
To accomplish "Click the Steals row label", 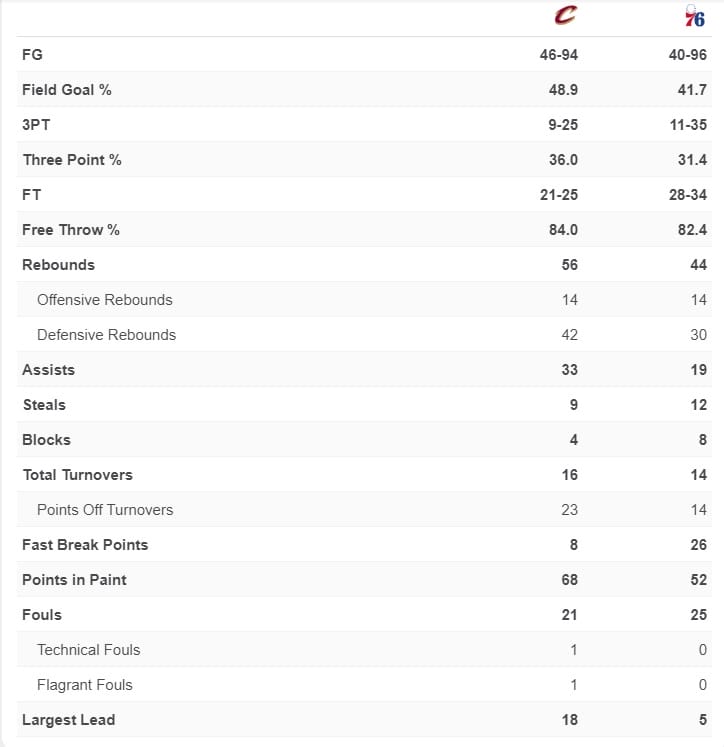I will pos(44,405).
